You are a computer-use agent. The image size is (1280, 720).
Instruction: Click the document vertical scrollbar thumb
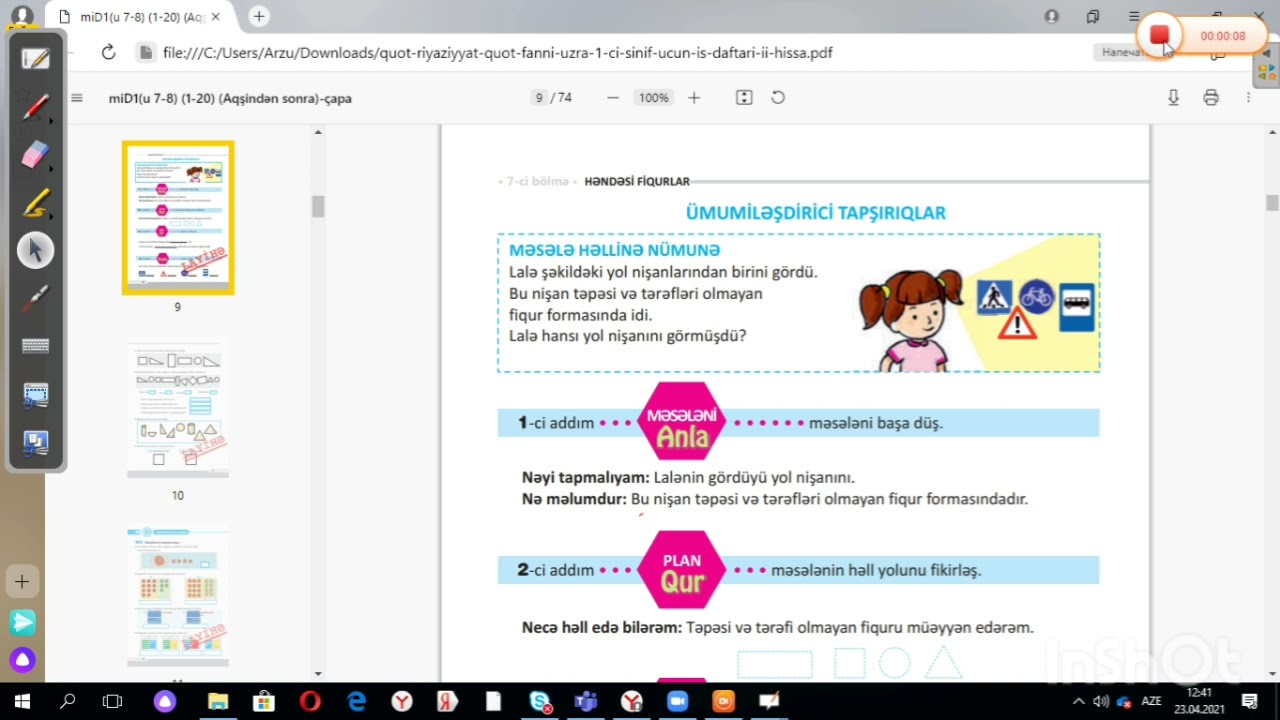[1272, 203]
